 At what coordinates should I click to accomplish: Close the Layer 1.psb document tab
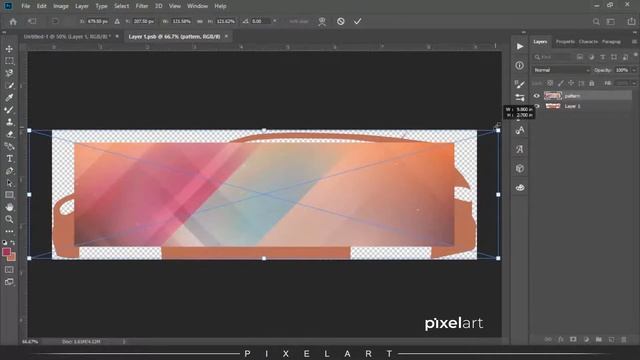tap(226, 36)
